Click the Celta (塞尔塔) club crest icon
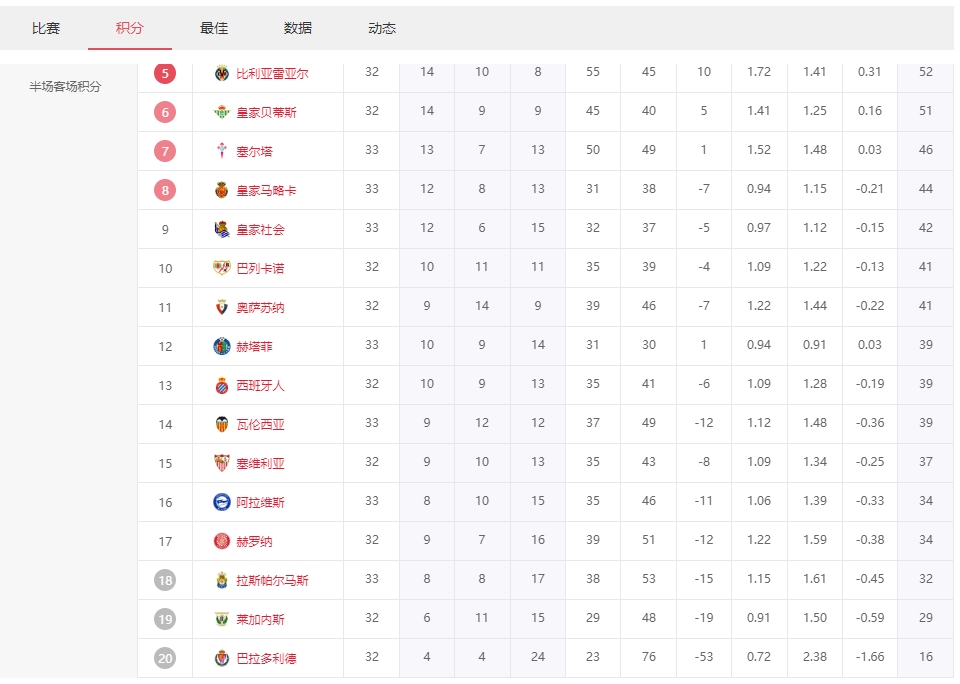This screenshot has height=684, width=960. [x=222, y=151]
